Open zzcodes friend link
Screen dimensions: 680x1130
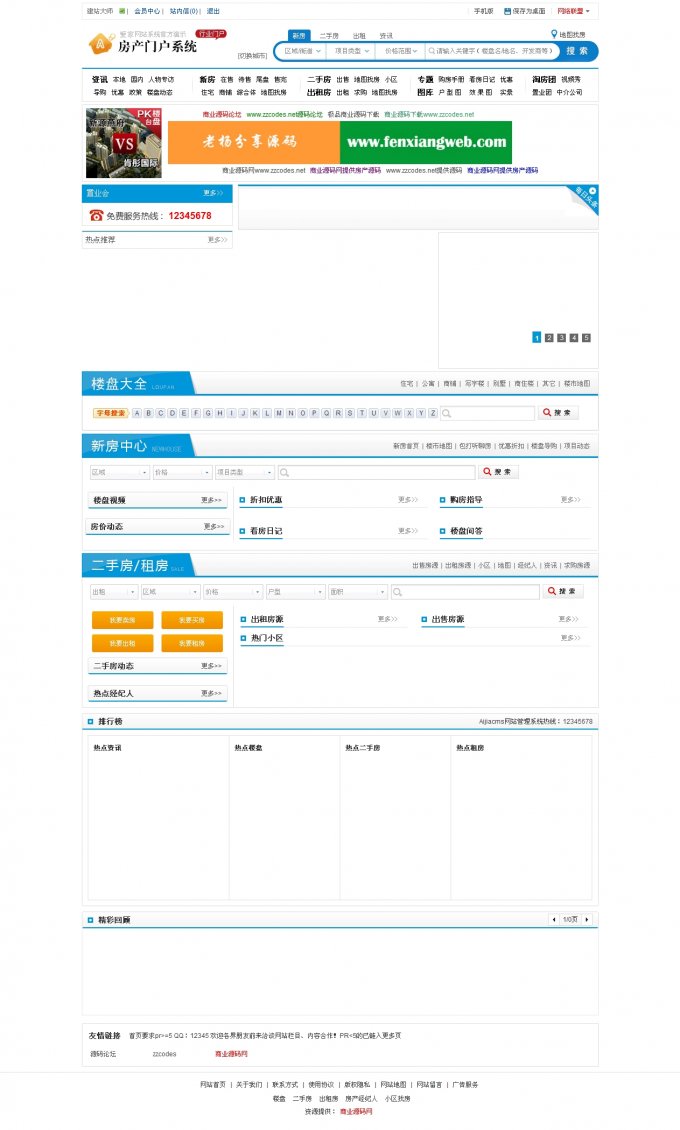(164, 1054)
